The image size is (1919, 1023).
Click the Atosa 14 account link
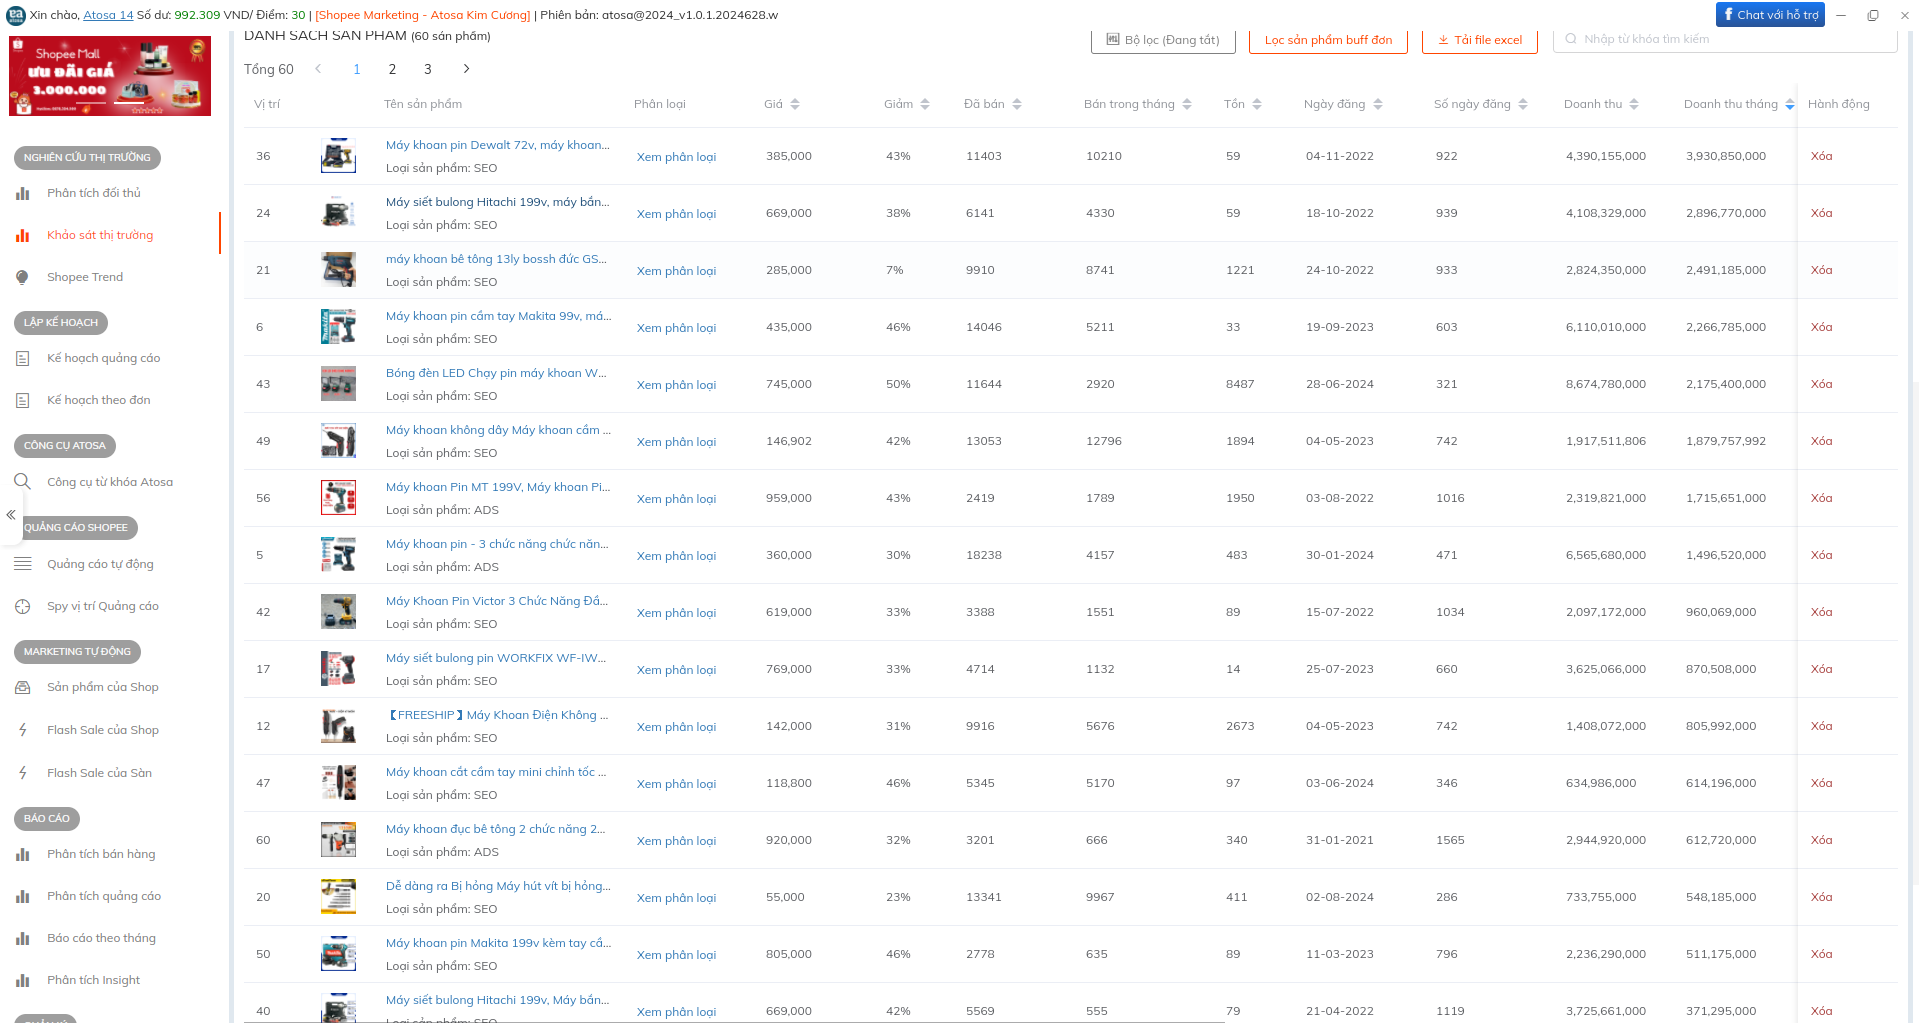(108, 15)
